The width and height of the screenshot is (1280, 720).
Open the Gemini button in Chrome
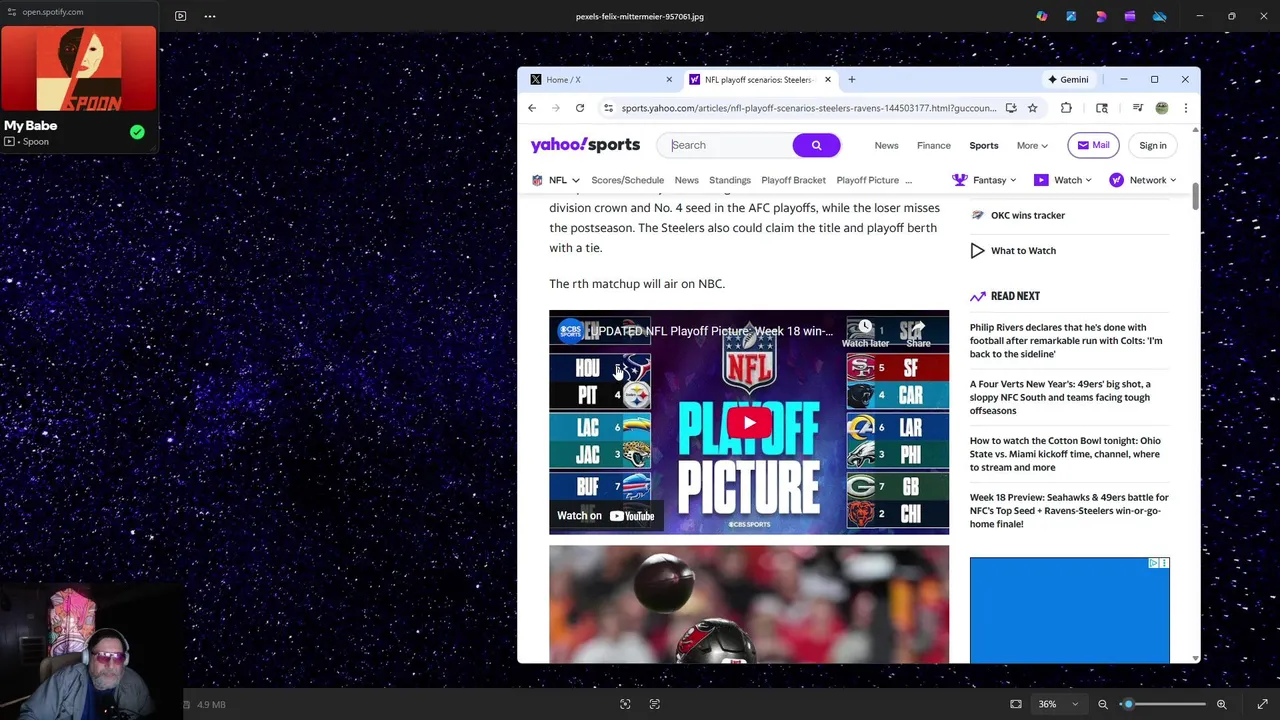1068,79
